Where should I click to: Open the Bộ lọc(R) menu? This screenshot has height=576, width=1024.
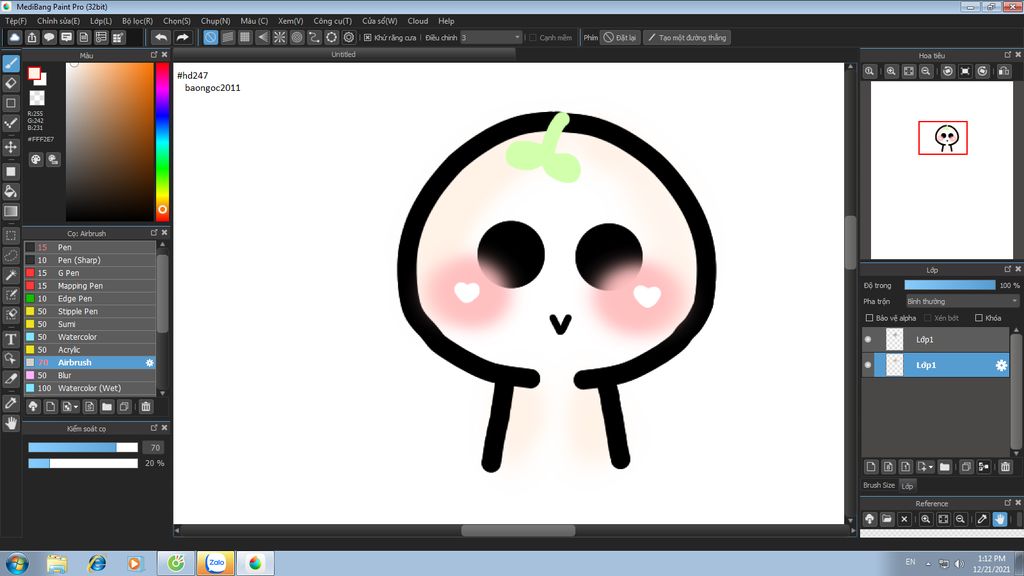click(x=137, y=21)
